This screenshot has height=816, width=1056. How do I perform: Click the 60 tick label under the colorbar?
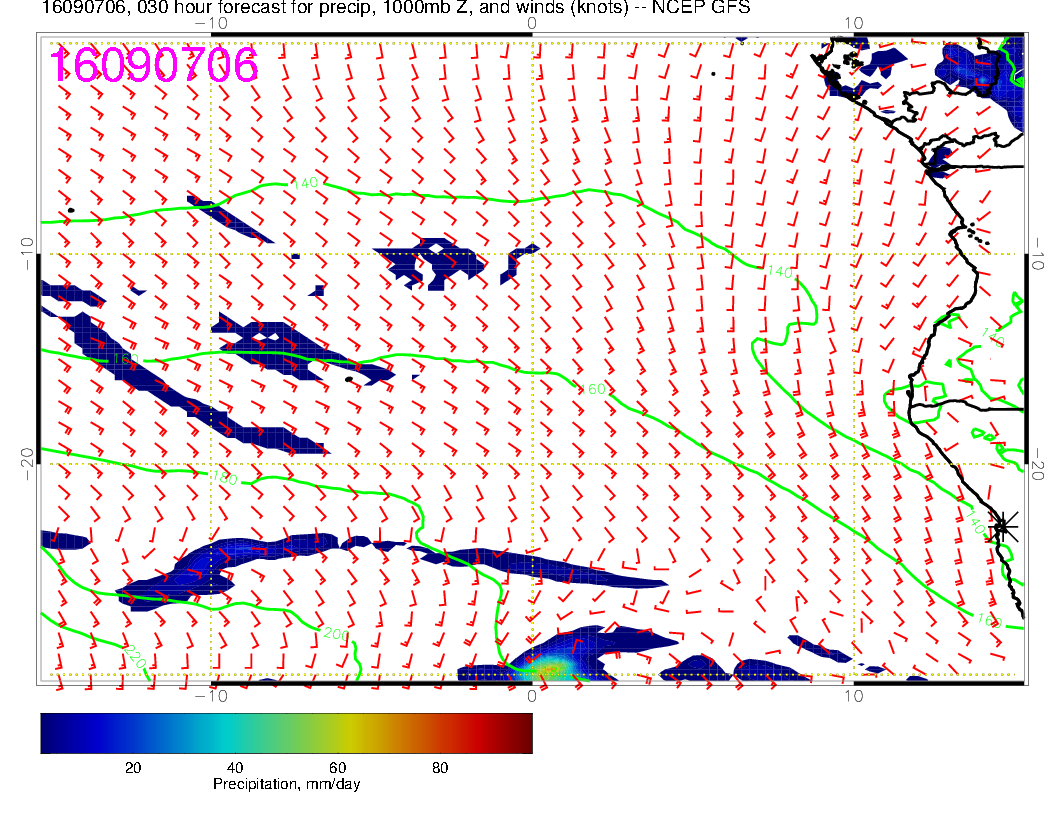337,768
